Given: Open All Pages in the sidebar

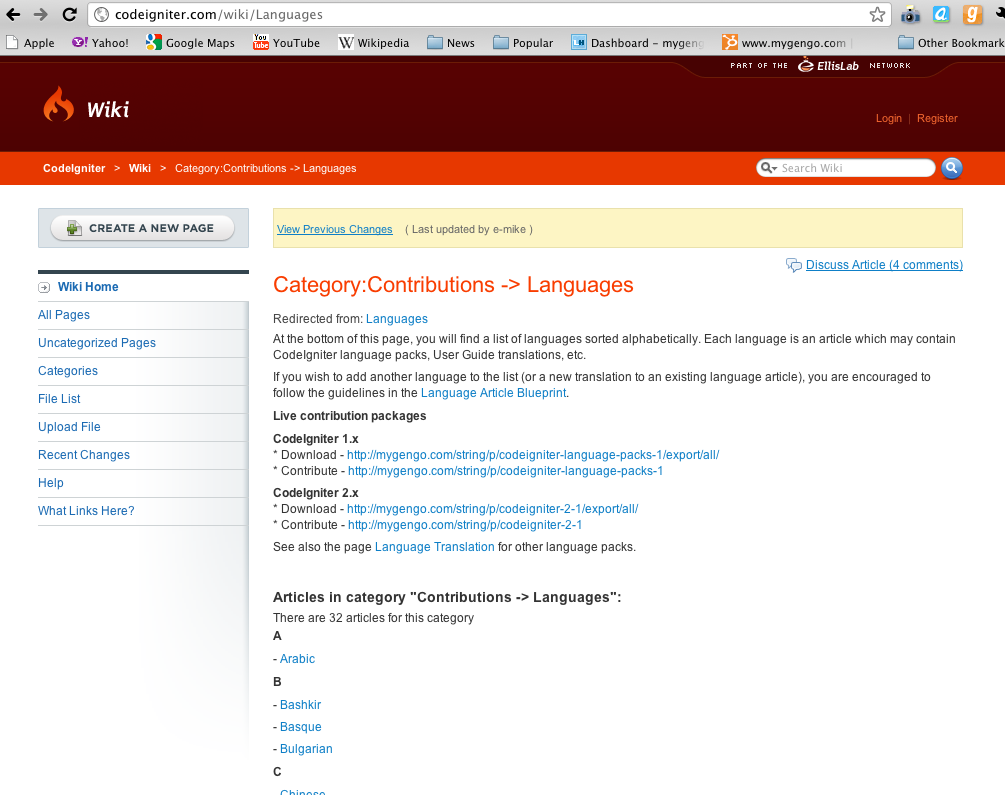Looking at the screenshot, I should [x=63, y=315].
